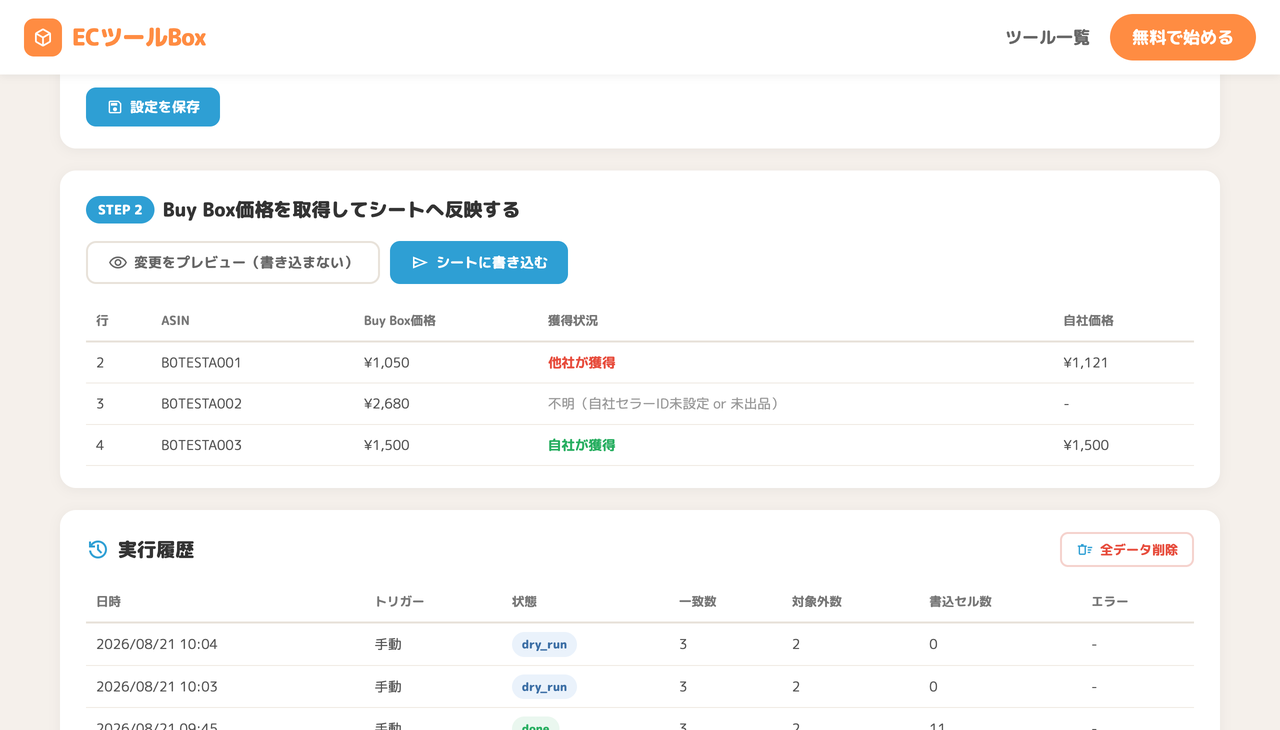The width and height of the screenshot is (1280, 730).
Task: Select the STEP 2 badge
Action: (120, 210)
